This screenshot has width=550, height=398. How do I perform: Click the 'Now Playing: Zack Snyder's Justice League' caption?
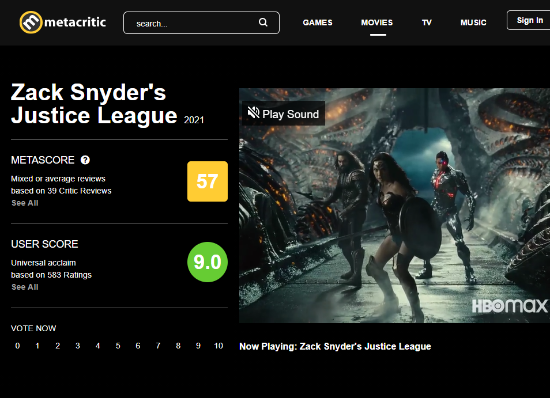pyautogui.click(x=335, y=346)
